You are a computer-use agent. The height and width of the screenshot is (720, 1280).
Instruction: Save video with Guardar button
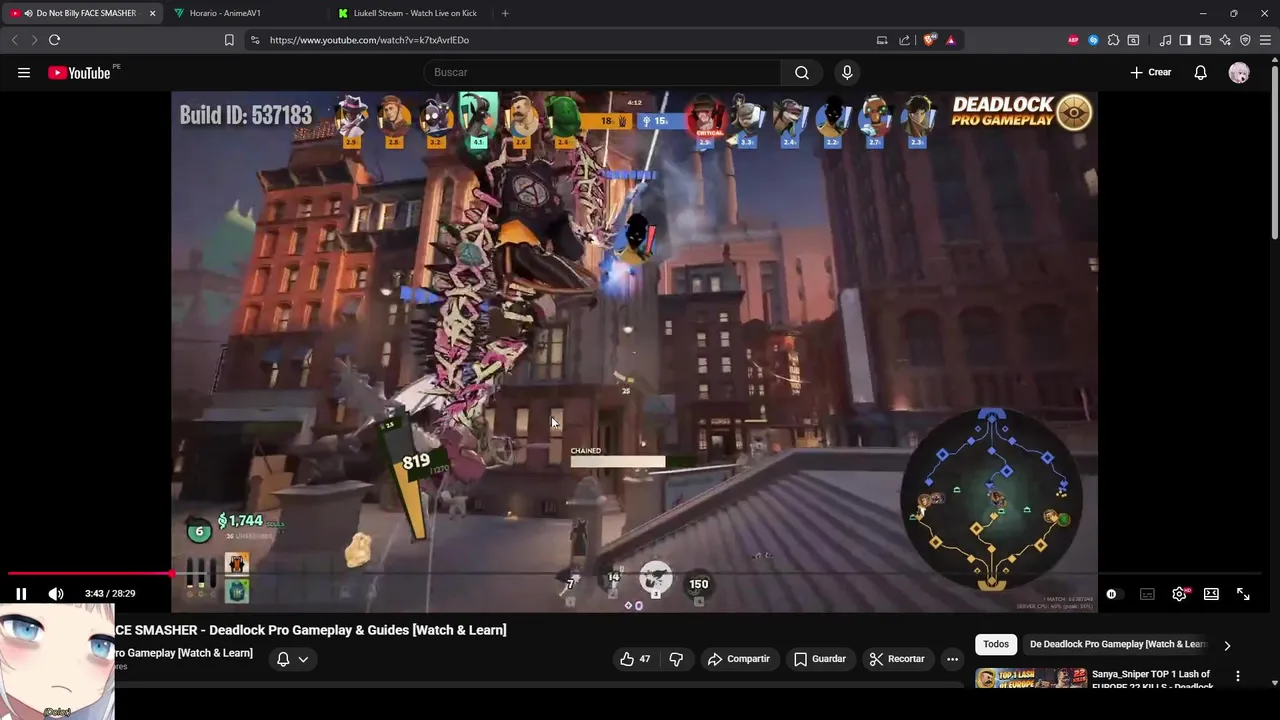820,659
